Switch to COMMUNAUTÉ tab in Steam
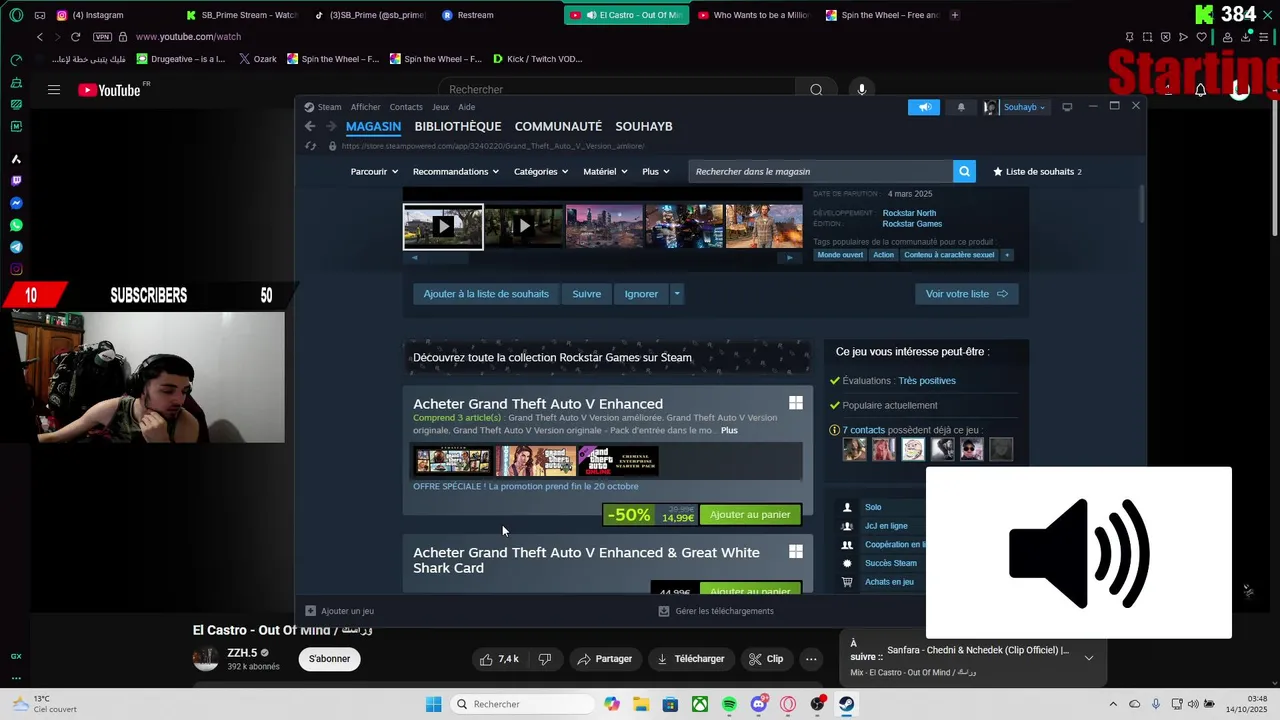Viewport: 1280px width, 720px height. click(558, 126)
